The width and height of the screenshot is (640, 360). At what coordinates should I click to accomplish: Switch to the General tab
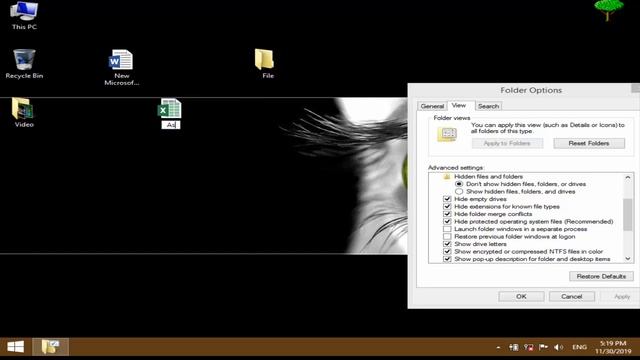[432, 106]
